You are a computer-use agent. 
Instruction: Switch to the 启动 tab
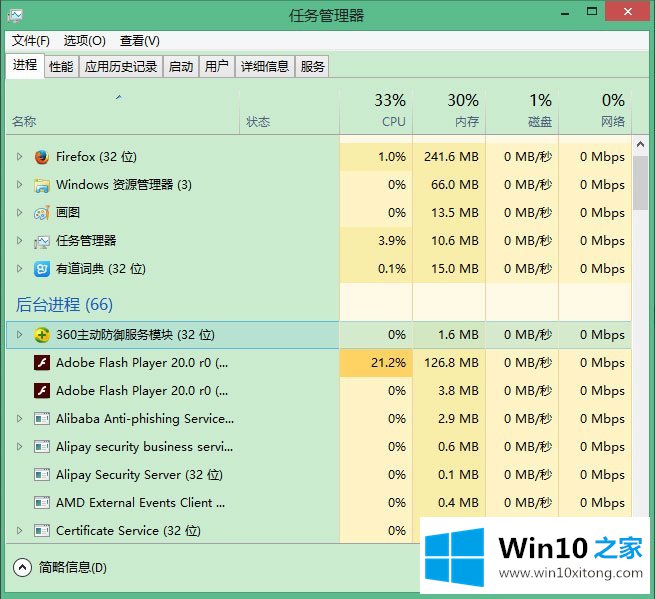(x=181, y=66)
